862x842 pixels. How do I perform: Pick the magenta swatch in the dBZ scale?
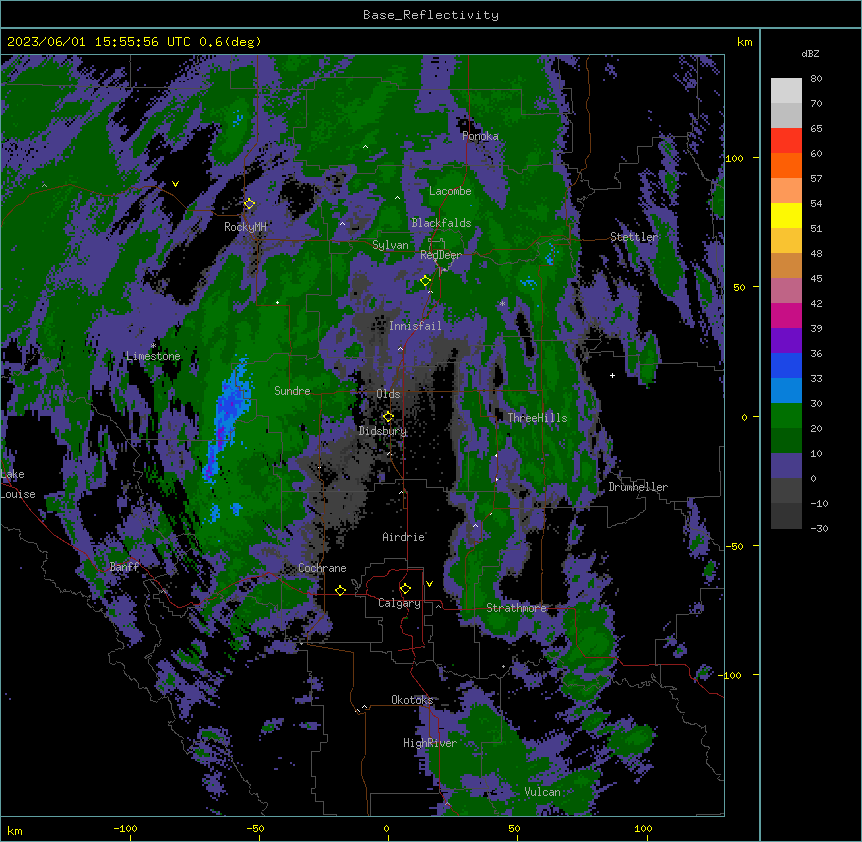click(786, 315)
